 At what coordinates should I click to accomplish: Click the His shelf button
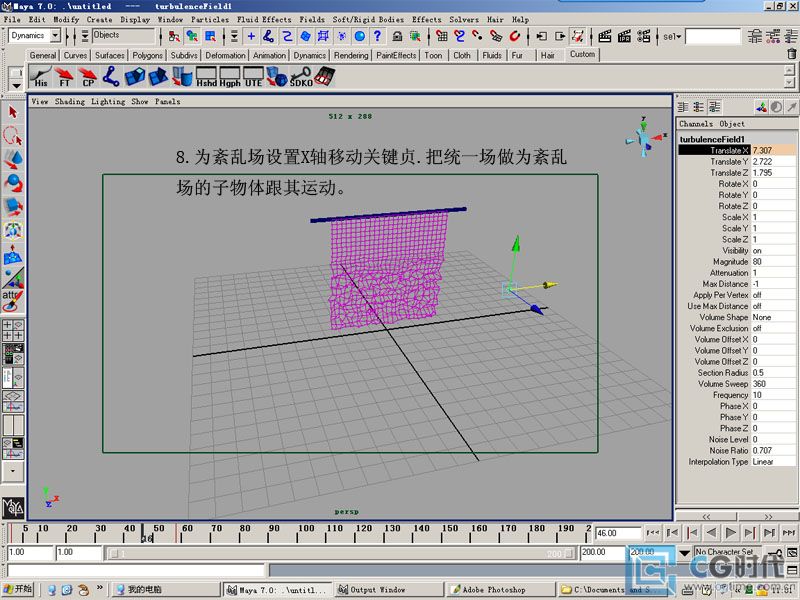click(x=40, y=77)
